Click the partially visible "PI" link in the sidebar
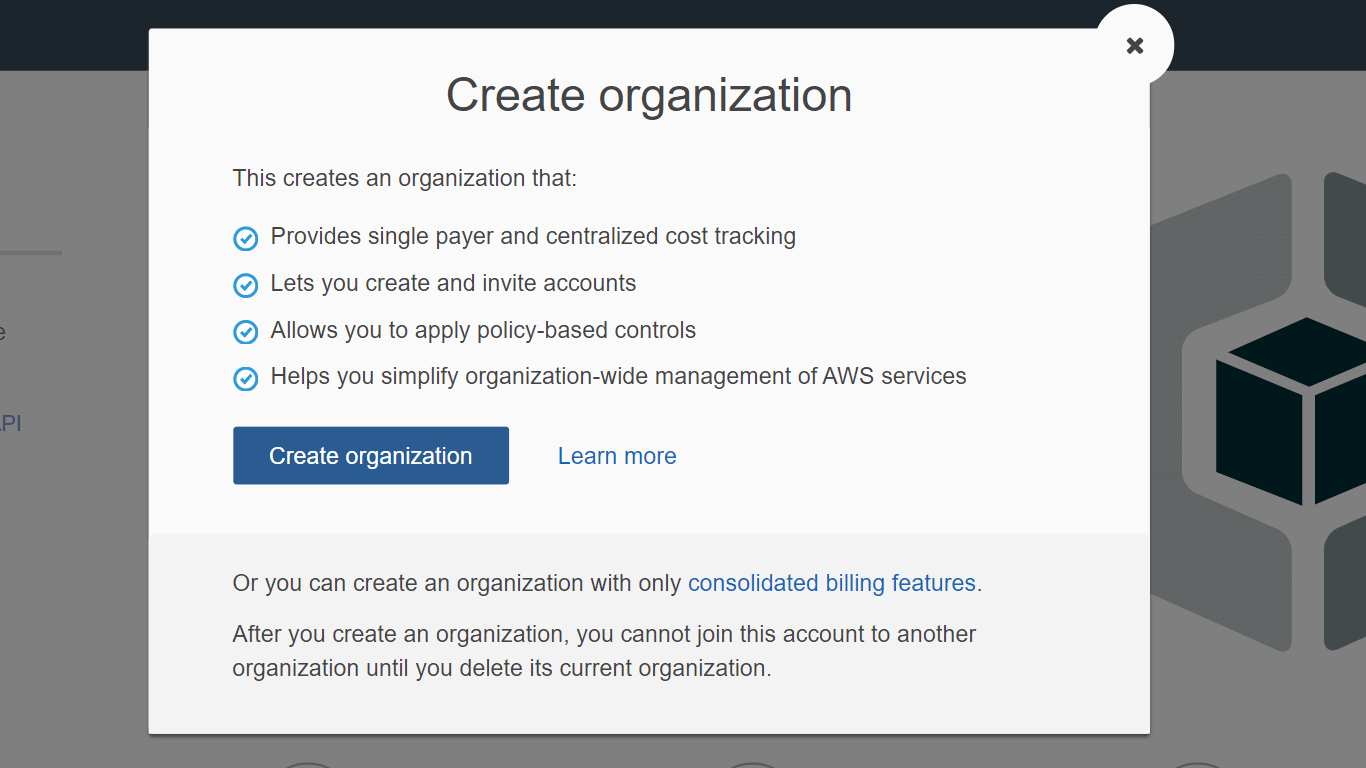 (8, 423)
